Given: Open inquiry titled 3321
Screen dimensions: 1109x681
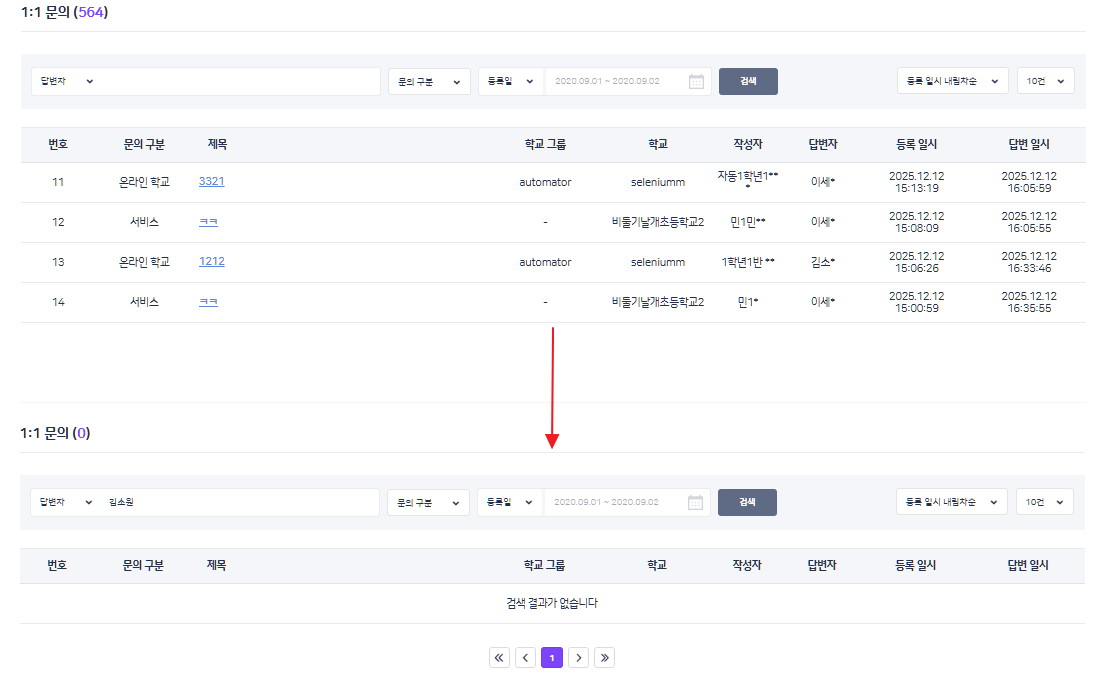Looking at the screenshot, I should [x=211, y=182].
